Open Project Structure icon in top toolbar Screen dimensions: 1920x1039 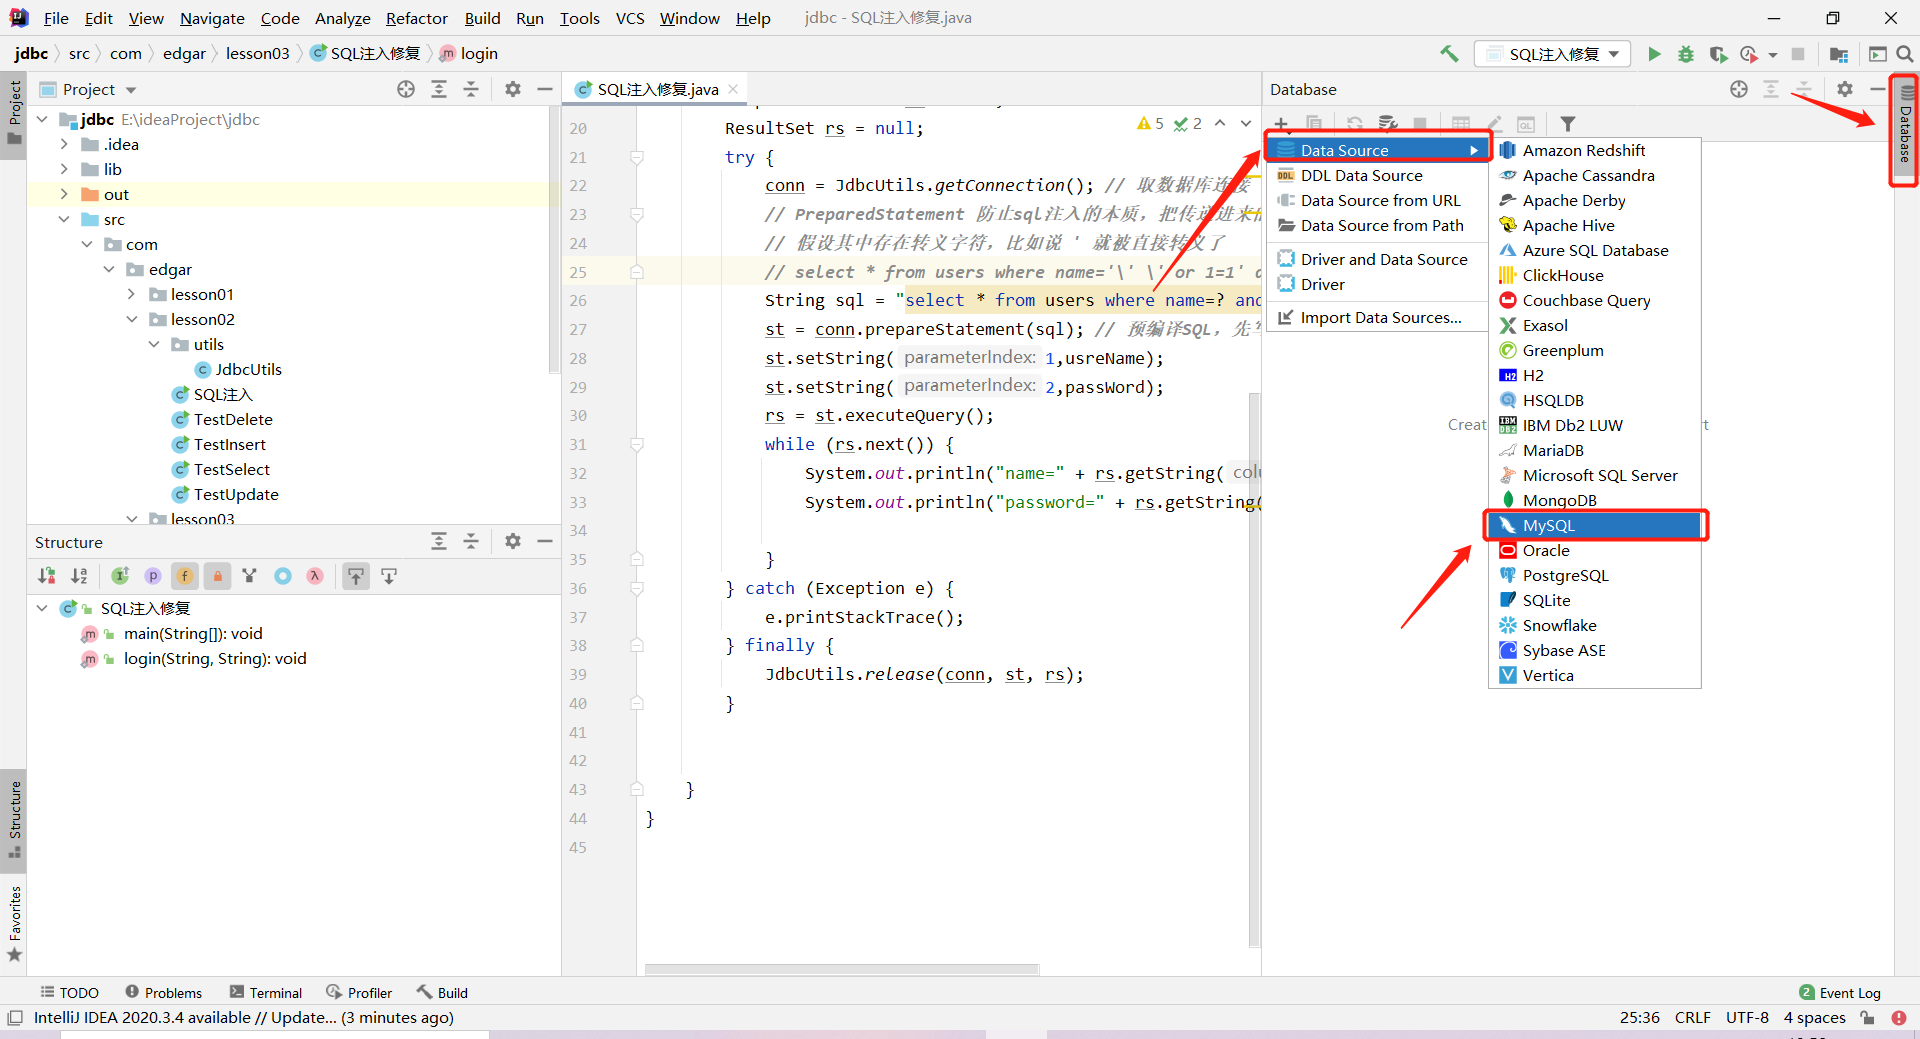(x=1838, y=54)
